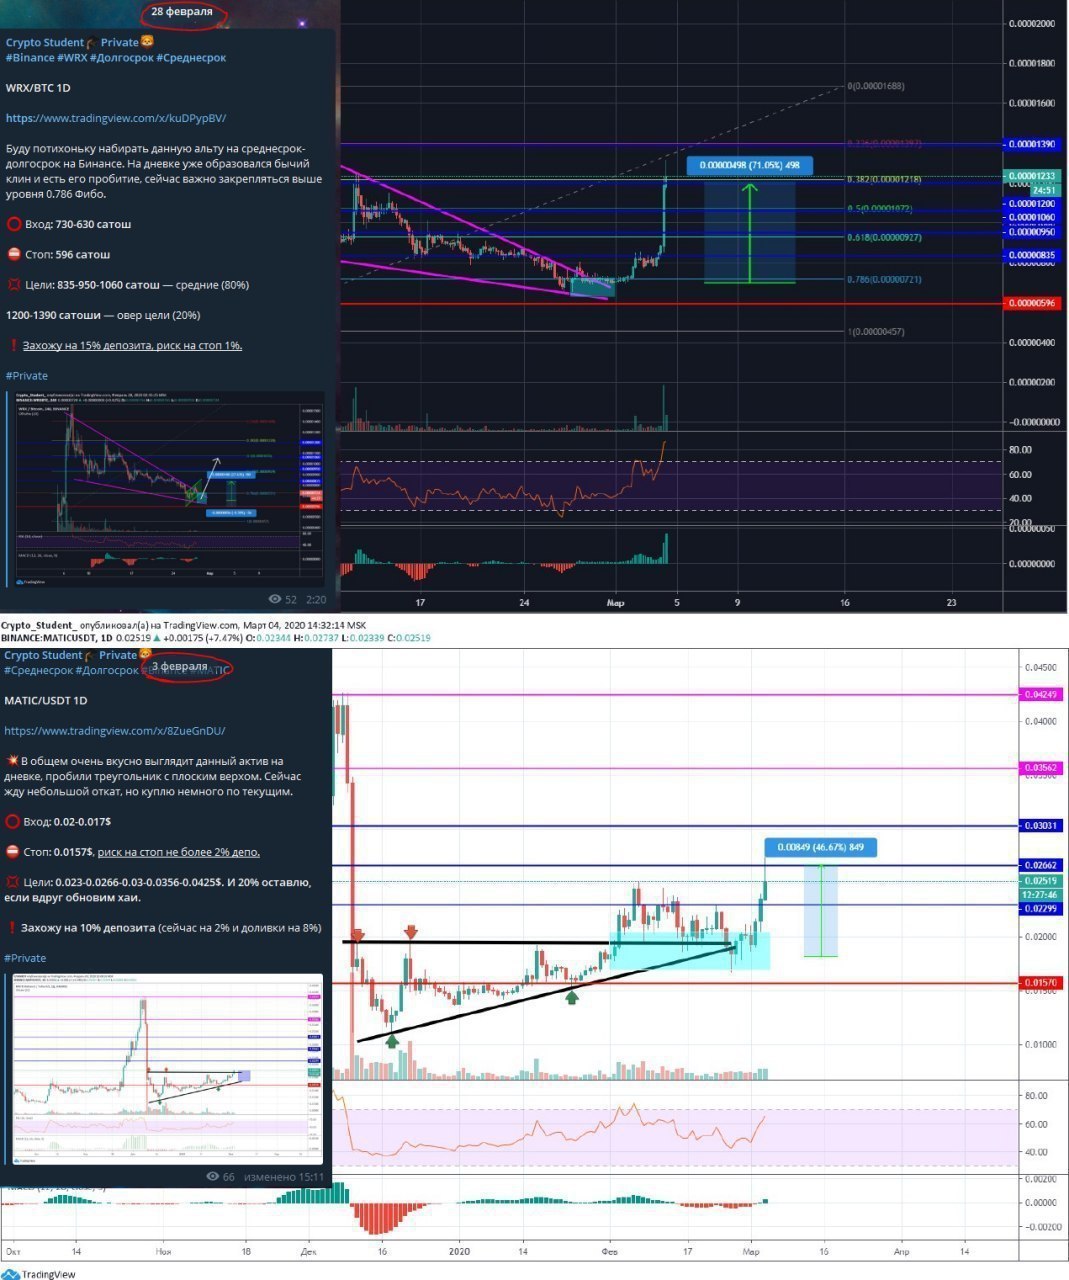This screenshot has width=1069, height=1280.
Task: Click the 0.00001233 current price label
Action: [x=1031, y=176]
